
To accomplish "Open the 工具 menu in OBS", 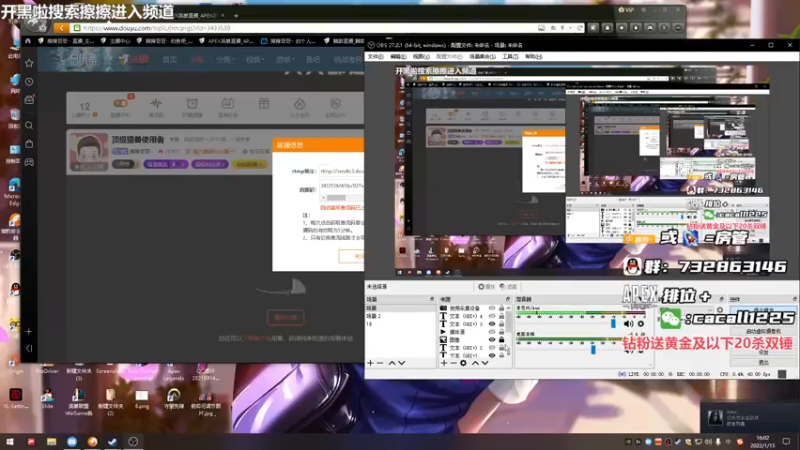I will [x=510, y=57].
